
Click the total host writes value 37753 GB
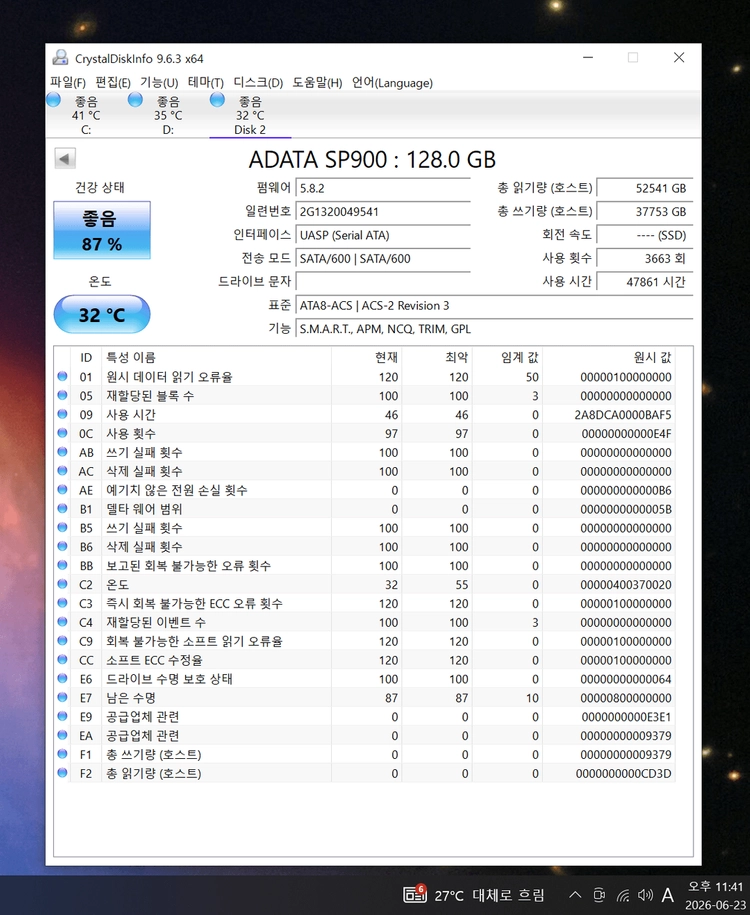(x=645, y=211)
